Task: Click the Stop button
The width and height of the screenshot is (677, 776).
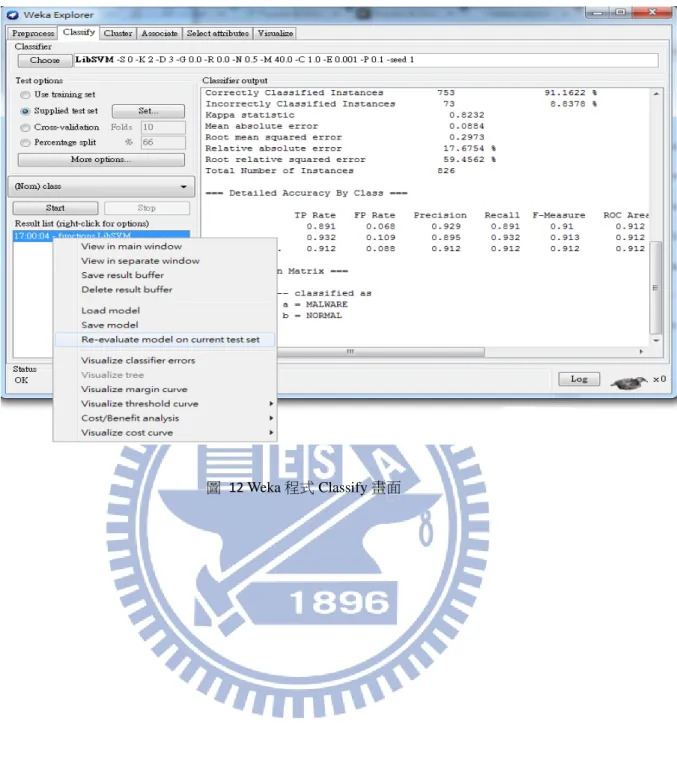Action: pos(146,208)
